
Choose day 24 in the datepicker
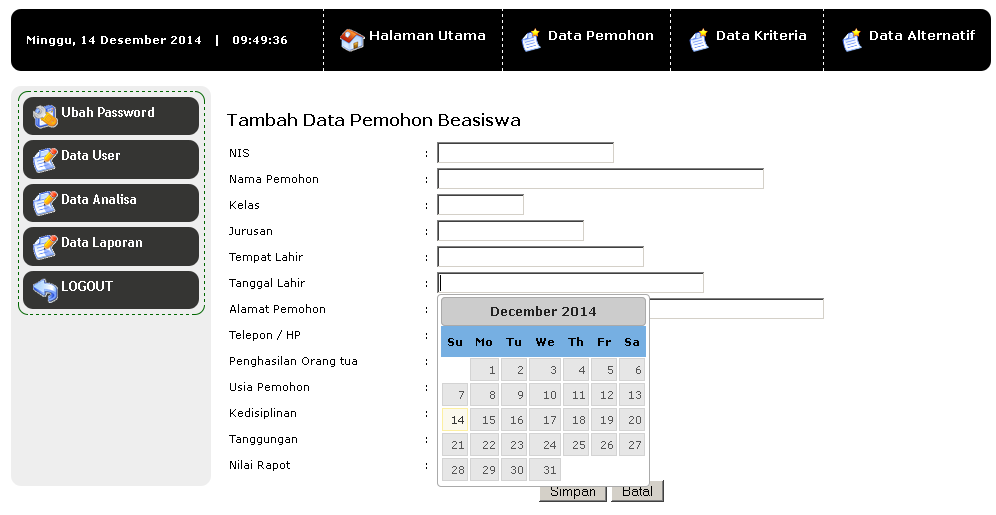click(545, 445)
